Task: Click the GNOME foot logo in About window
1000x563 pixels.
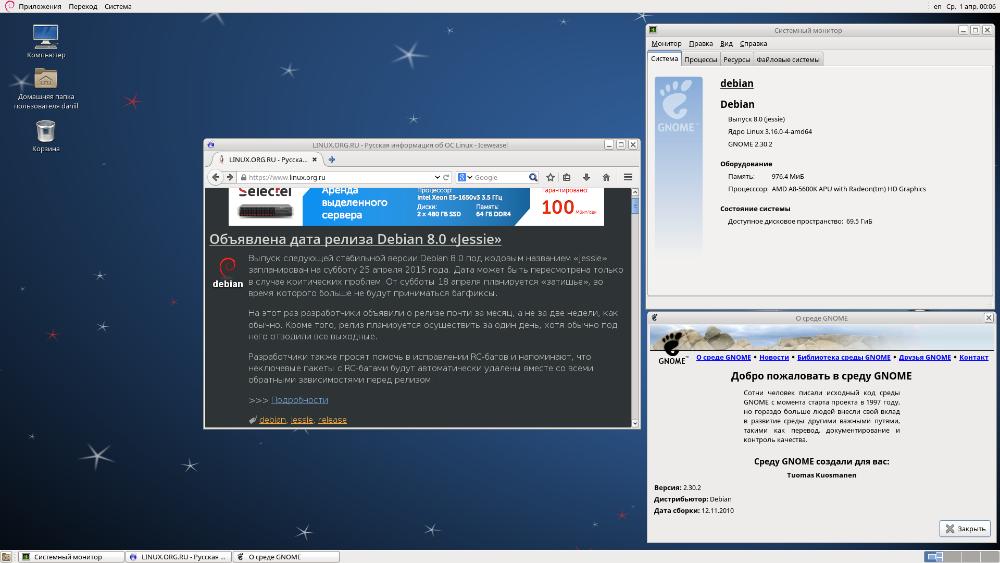Action: 672,347
